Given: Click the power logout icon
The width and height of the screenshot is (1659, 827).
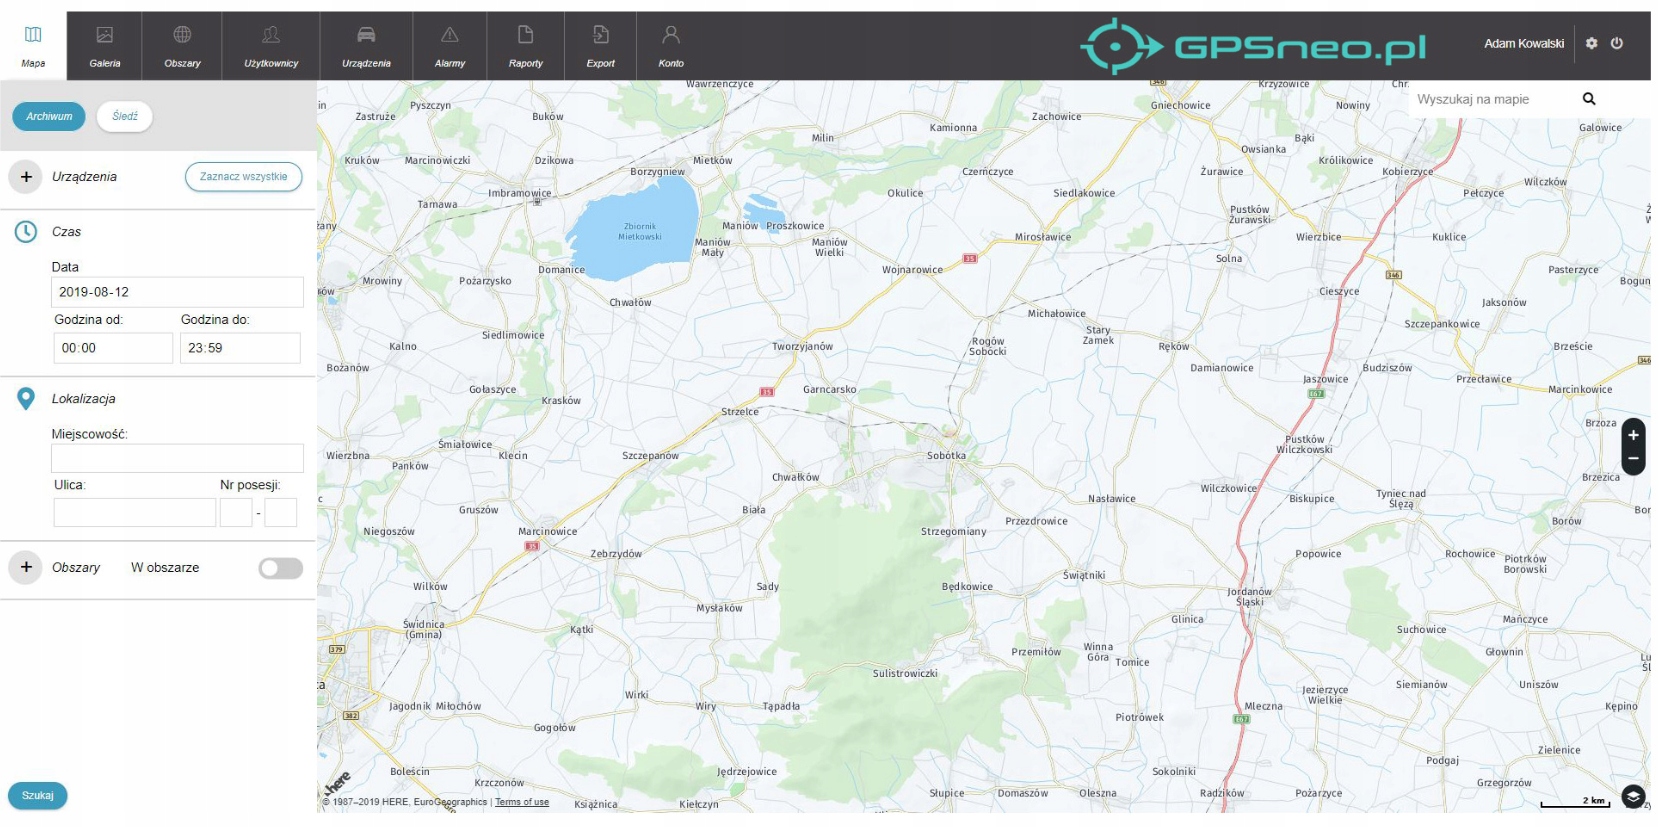Looking at the screenshot, I should pos(1617,43).
